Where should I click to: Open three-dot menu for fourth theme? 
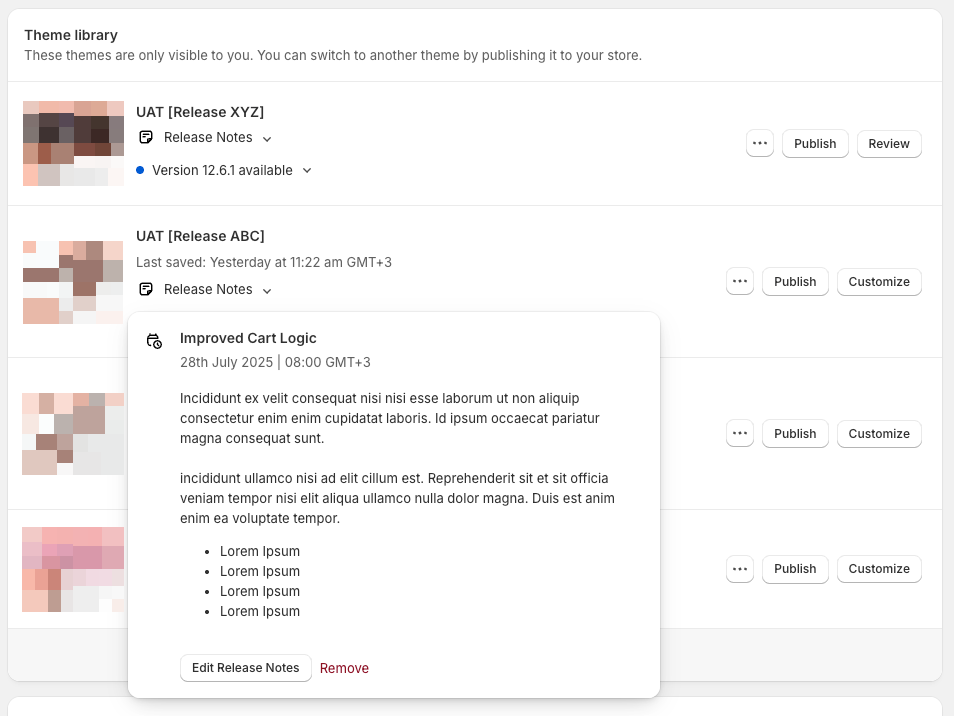[740, 569]
